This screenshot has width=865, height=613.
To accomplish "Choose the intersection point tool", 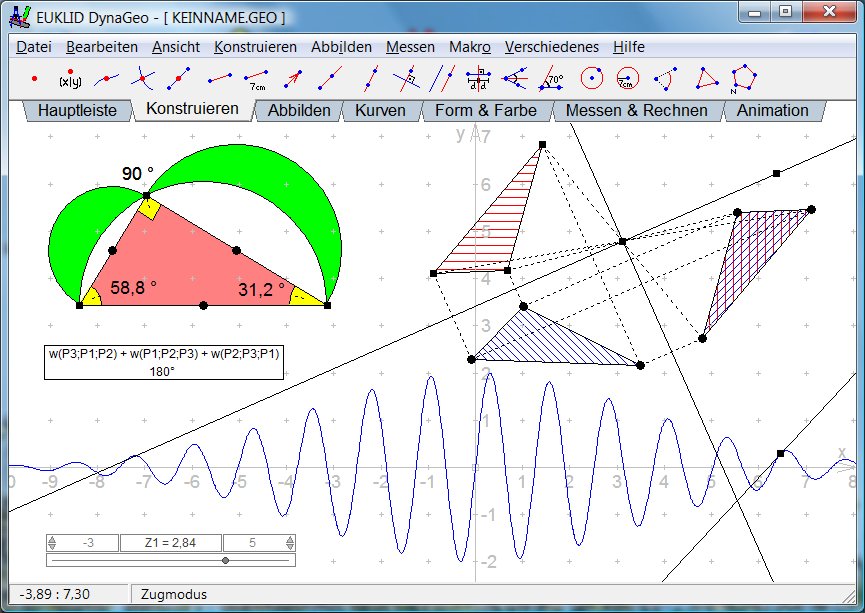I will [144, 77].
